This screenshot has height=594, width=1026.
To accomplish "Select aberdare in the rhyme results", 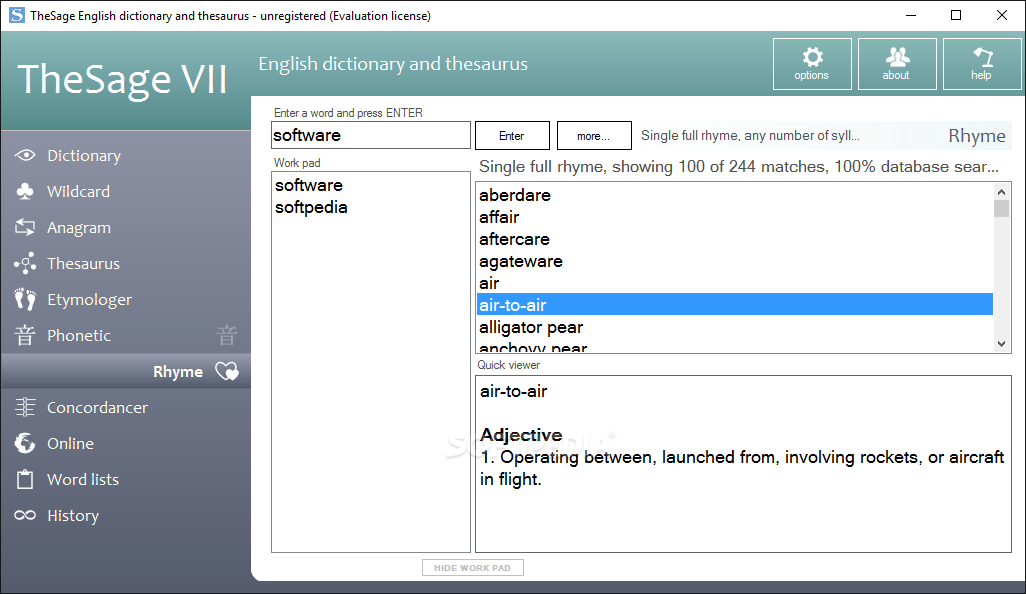I will [x=515, y=195].
